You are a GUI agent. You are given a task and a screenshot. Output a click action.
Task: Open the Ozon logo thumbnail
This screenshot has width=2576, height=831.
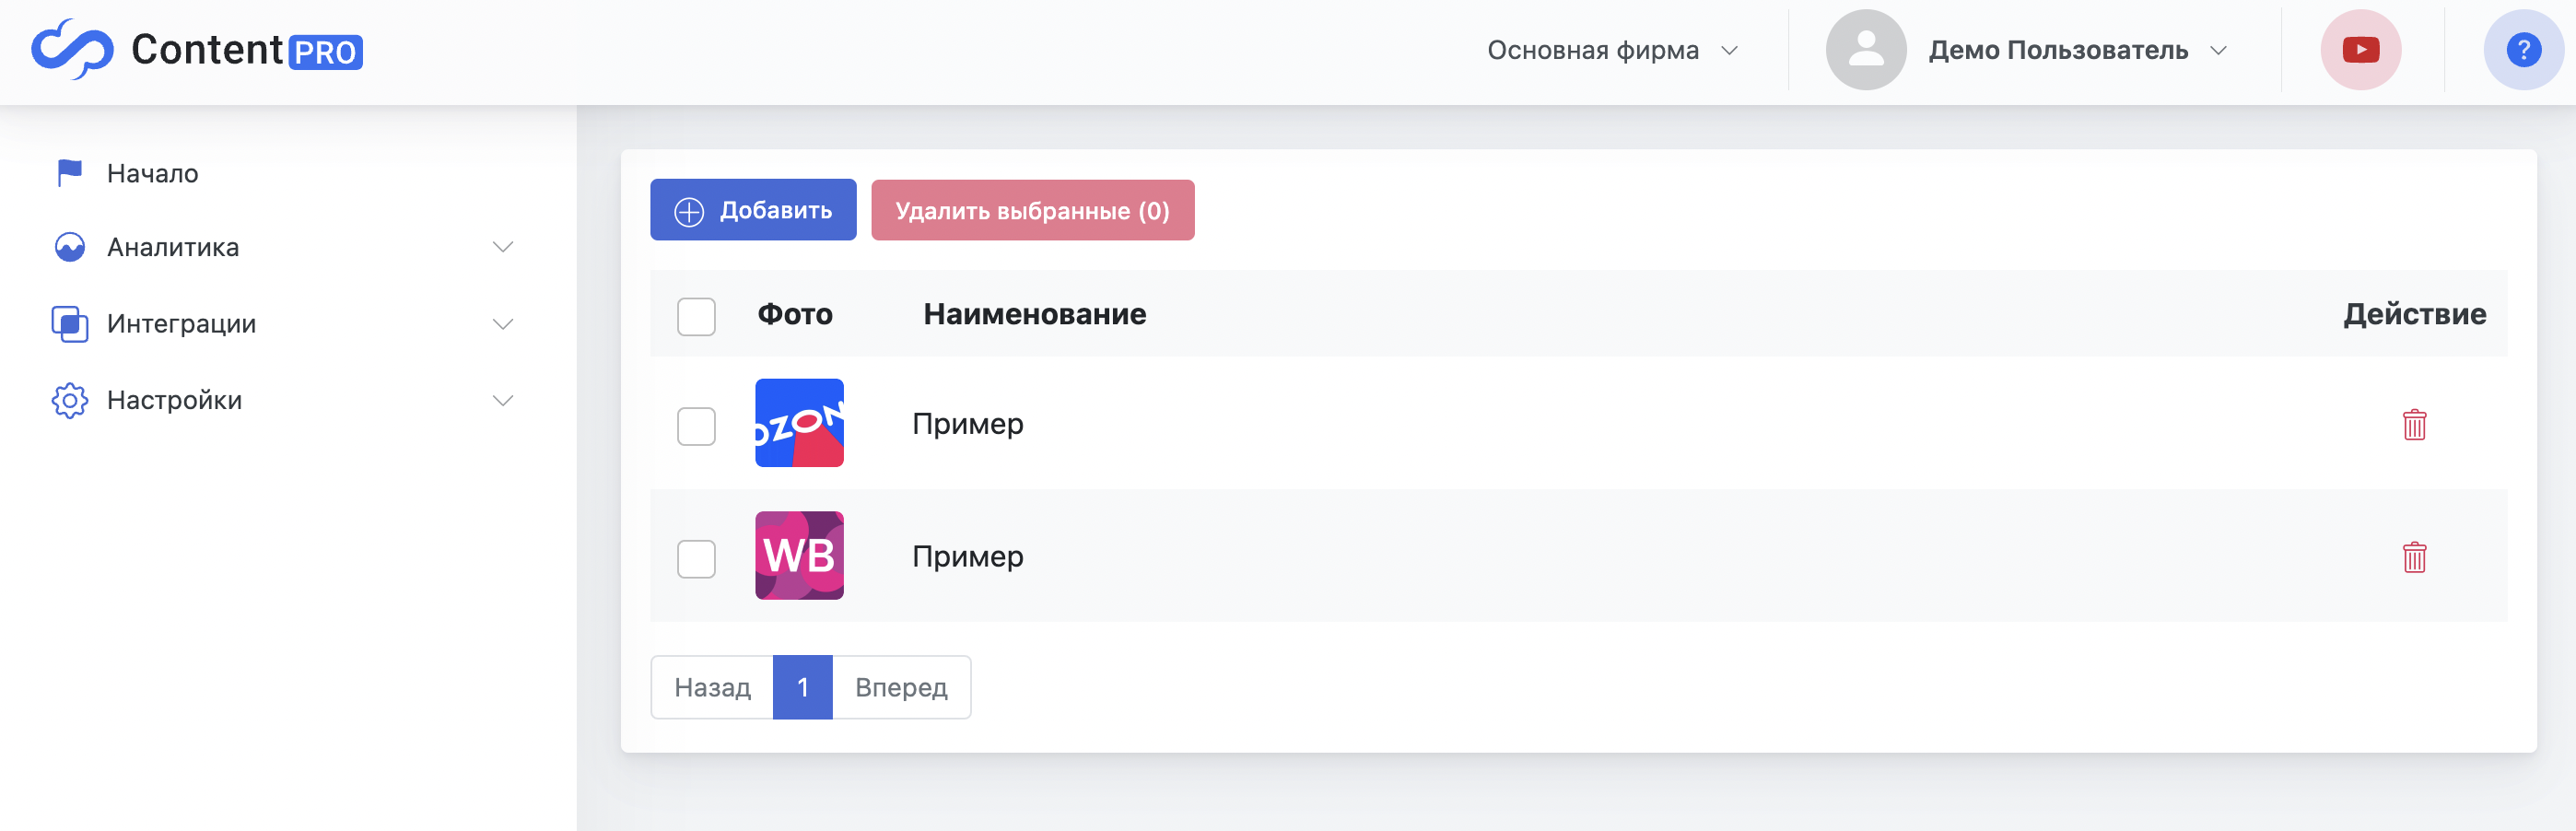point(799,423)
